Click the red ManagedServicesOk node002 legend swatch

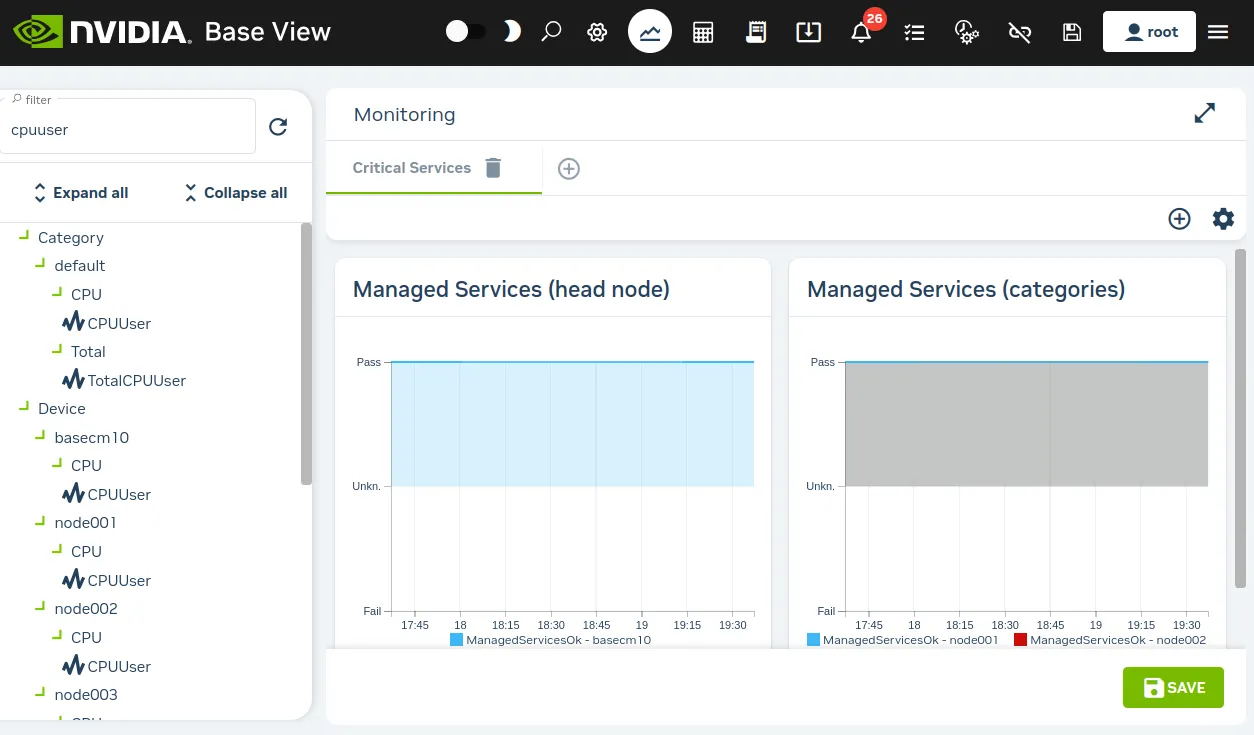coord(1021,640)
